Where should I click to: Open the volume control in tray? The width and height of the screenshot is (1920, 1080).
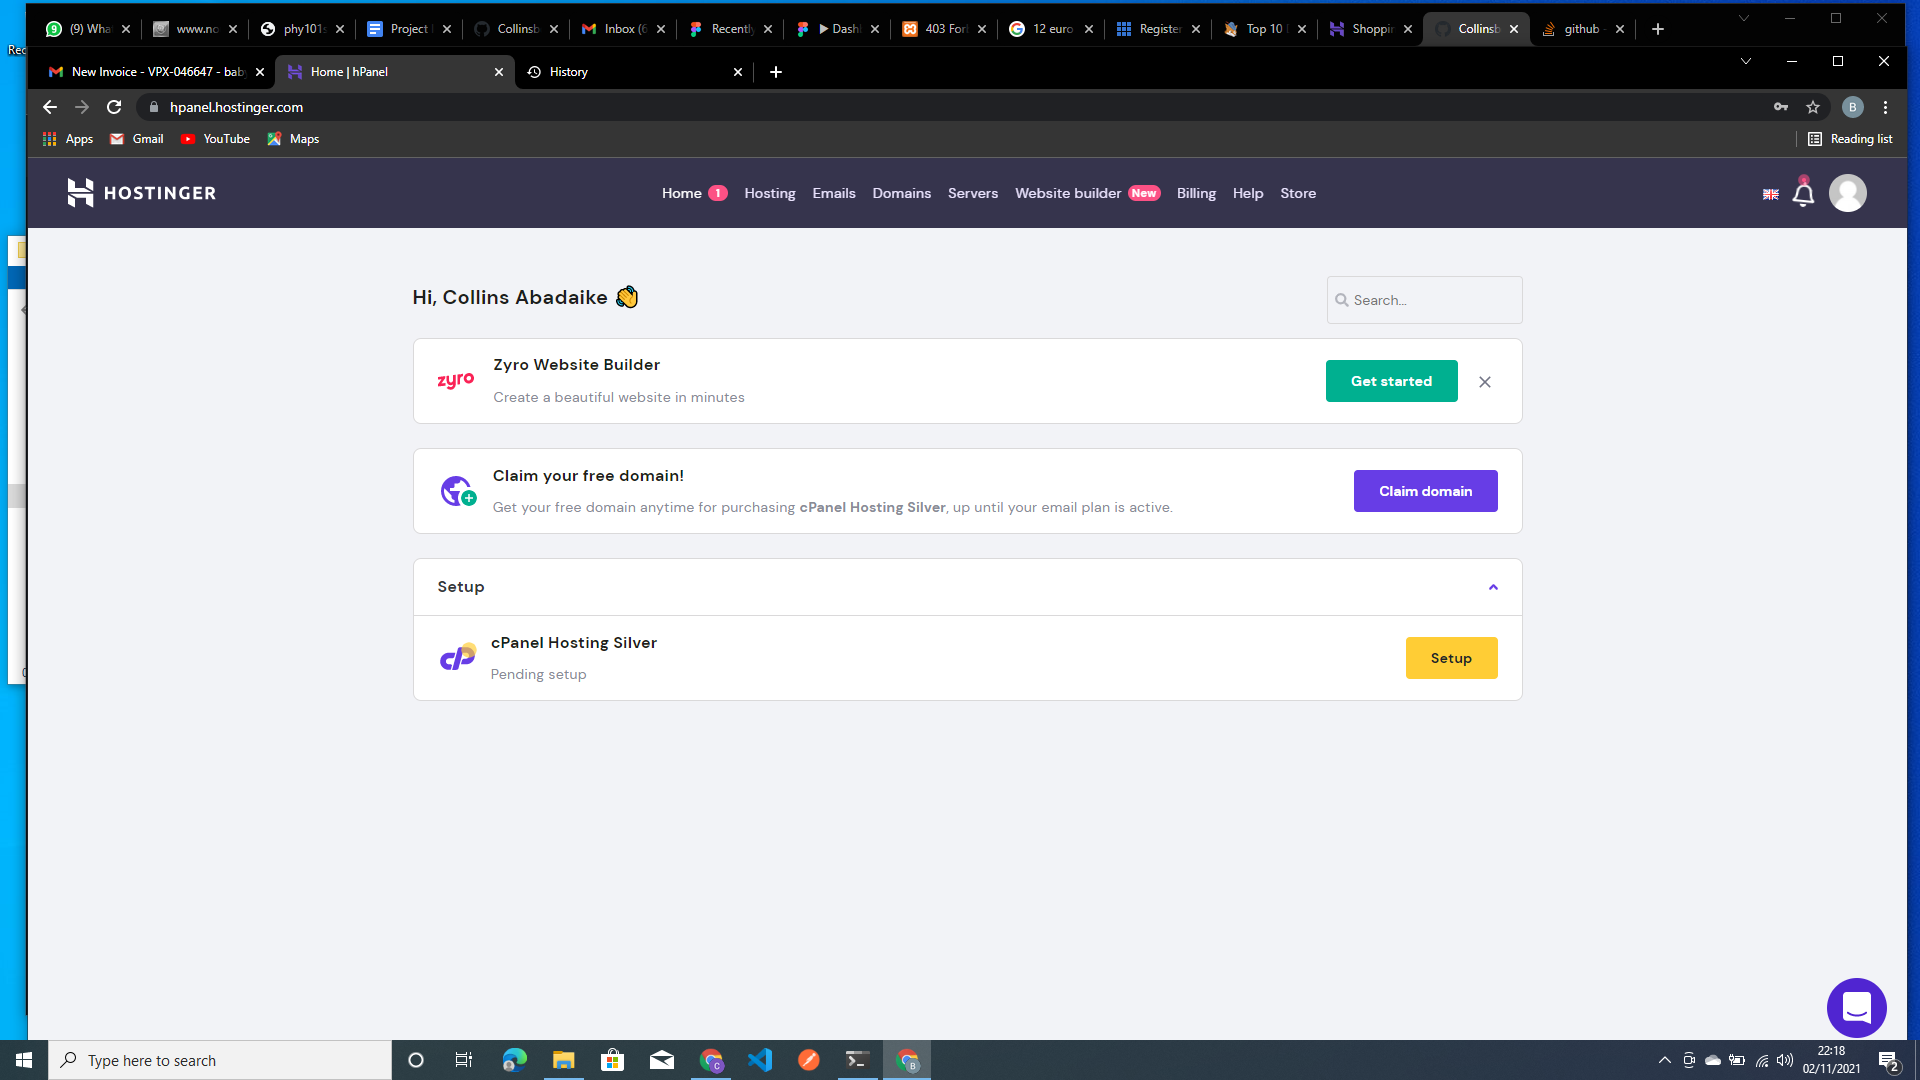[1785, 1060]
